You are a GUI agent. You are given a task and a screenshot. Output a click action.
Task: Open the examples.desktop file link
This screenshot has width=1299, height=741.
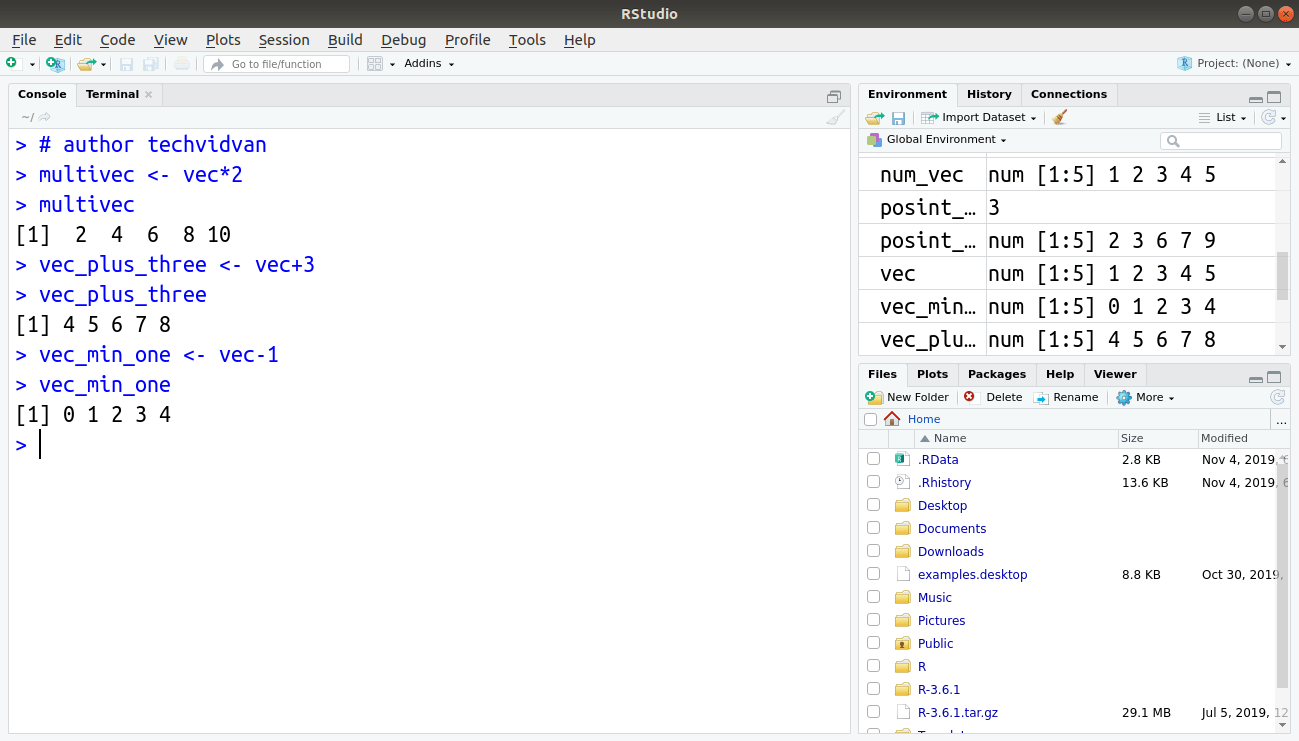(972, 574)
